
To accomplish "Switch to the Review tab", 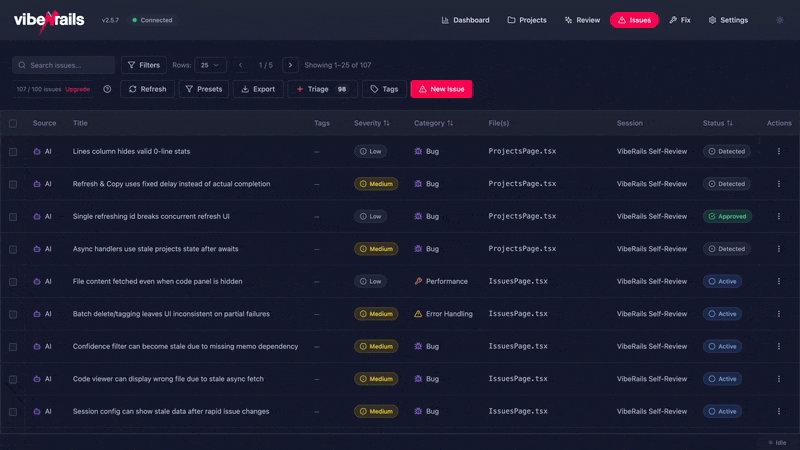I will tap(582, 20).
